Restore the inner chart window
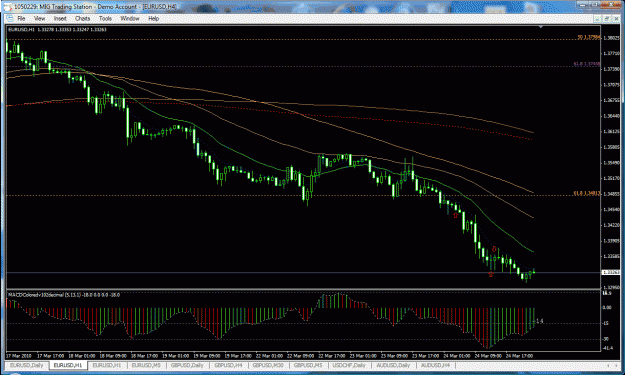The image size is (625, 375). pyautogui.click(x=607, y=19)
